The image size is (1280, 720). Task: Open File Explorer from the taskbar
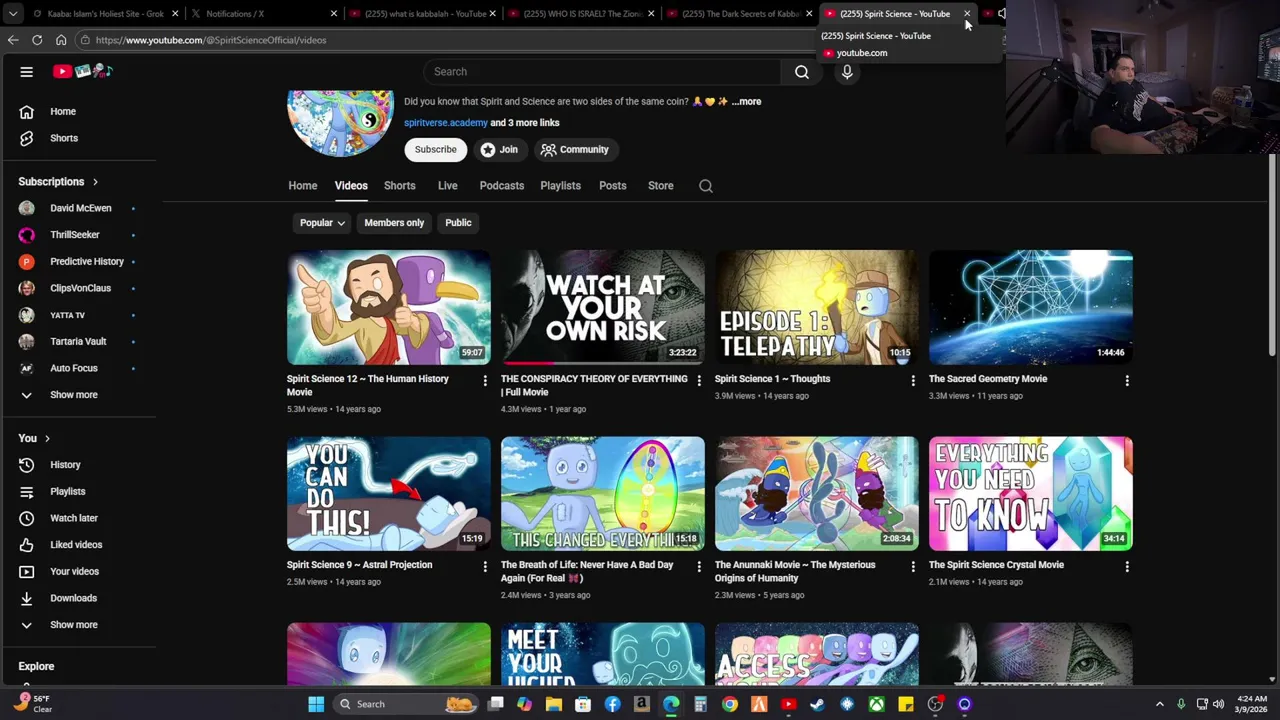[x=554, y=704]
